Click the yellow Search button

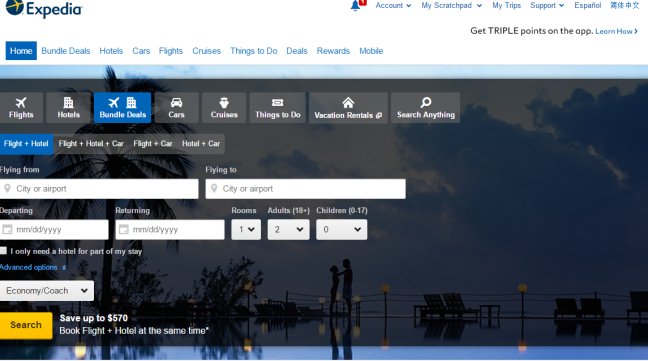point(26,325)
